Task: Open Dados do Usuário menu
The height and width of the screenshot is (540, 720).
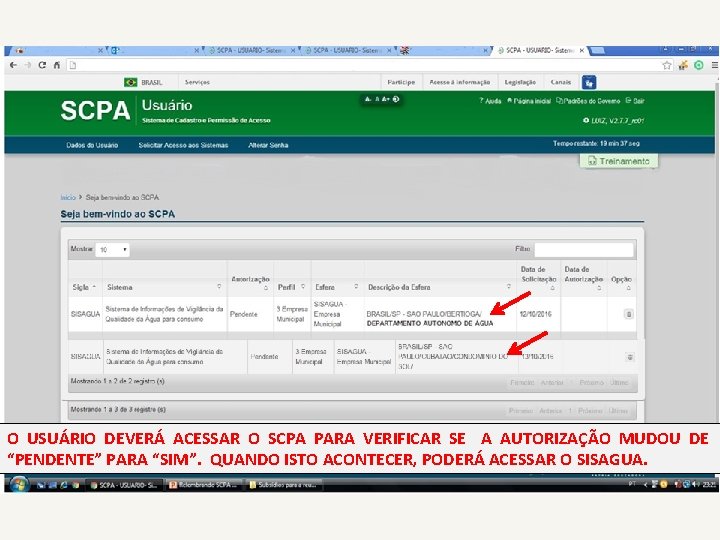Action: coord(92,145)
